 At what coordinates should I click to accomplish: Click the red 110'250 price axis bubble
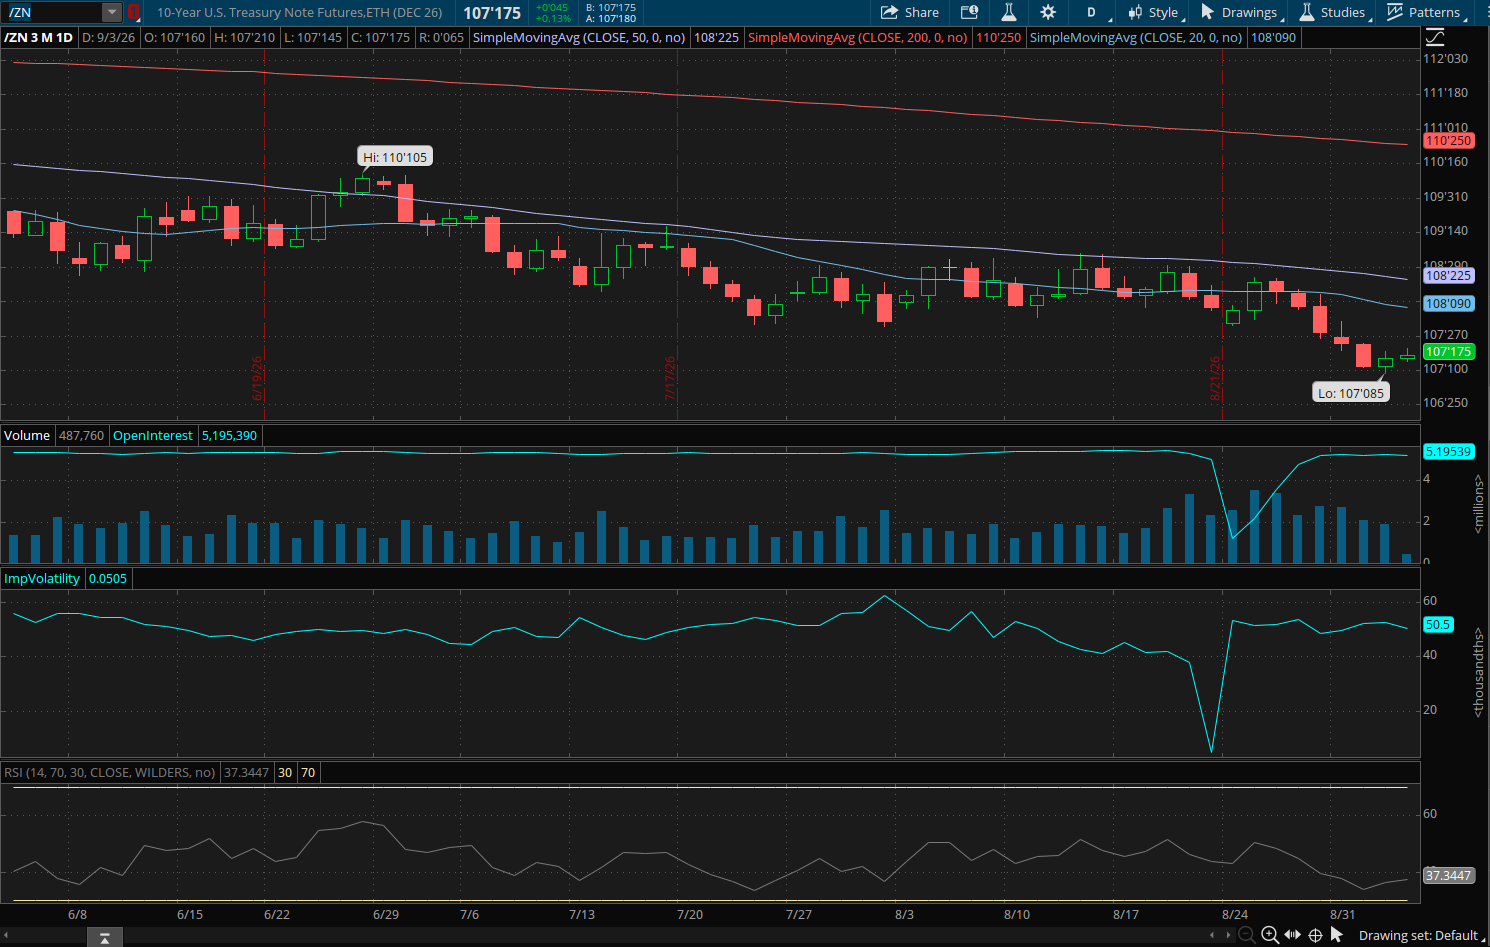coord(1448,141)
